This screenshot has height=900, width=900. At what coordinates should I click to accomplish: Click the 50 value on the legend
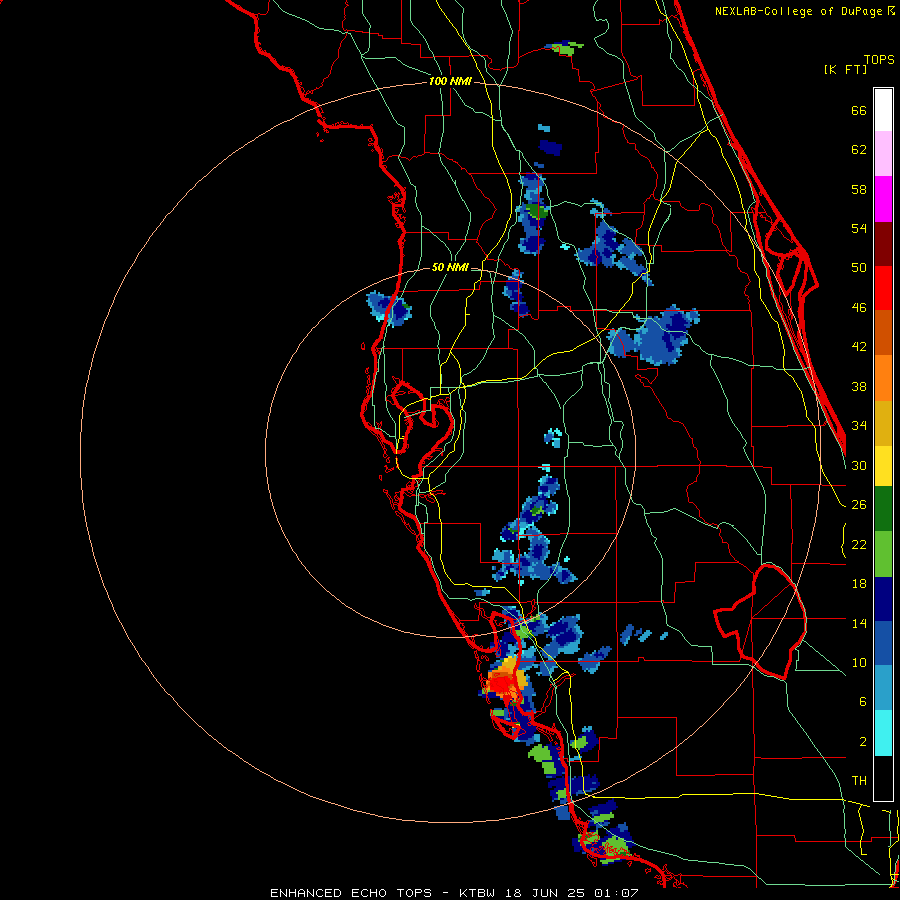[x=859, y=268]
